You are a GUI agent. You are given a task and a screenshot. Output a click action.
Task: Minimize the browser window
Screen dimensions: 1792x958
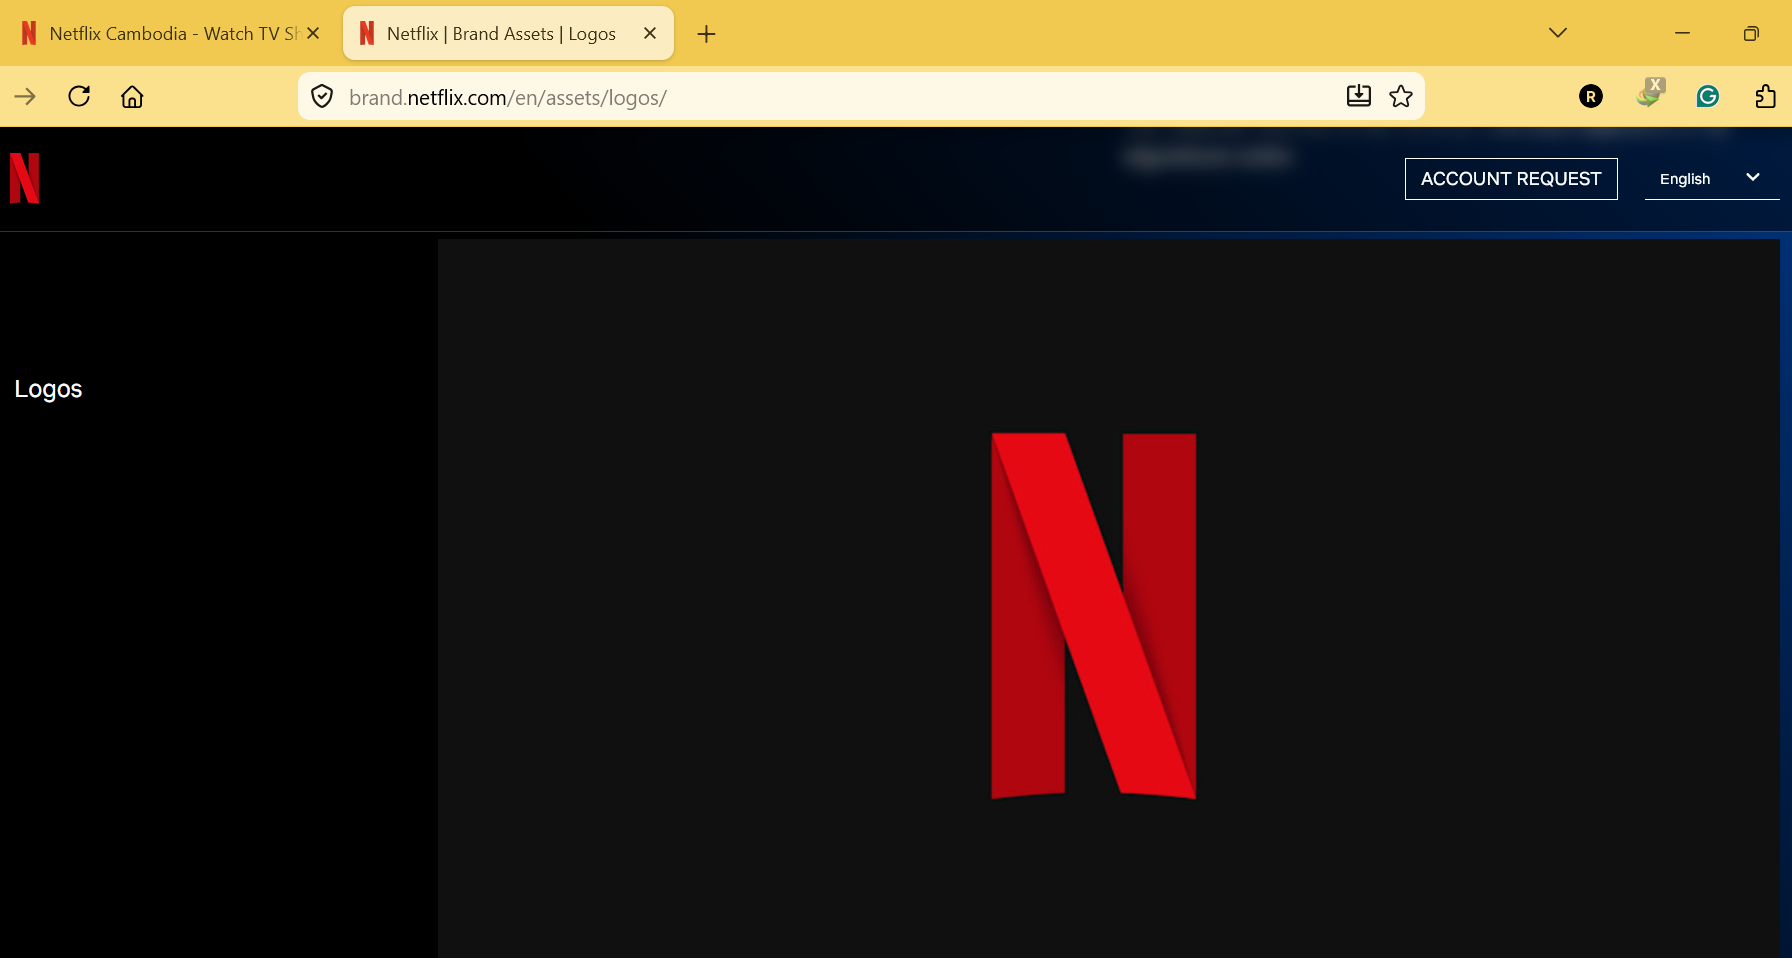tap(1683, 33)
